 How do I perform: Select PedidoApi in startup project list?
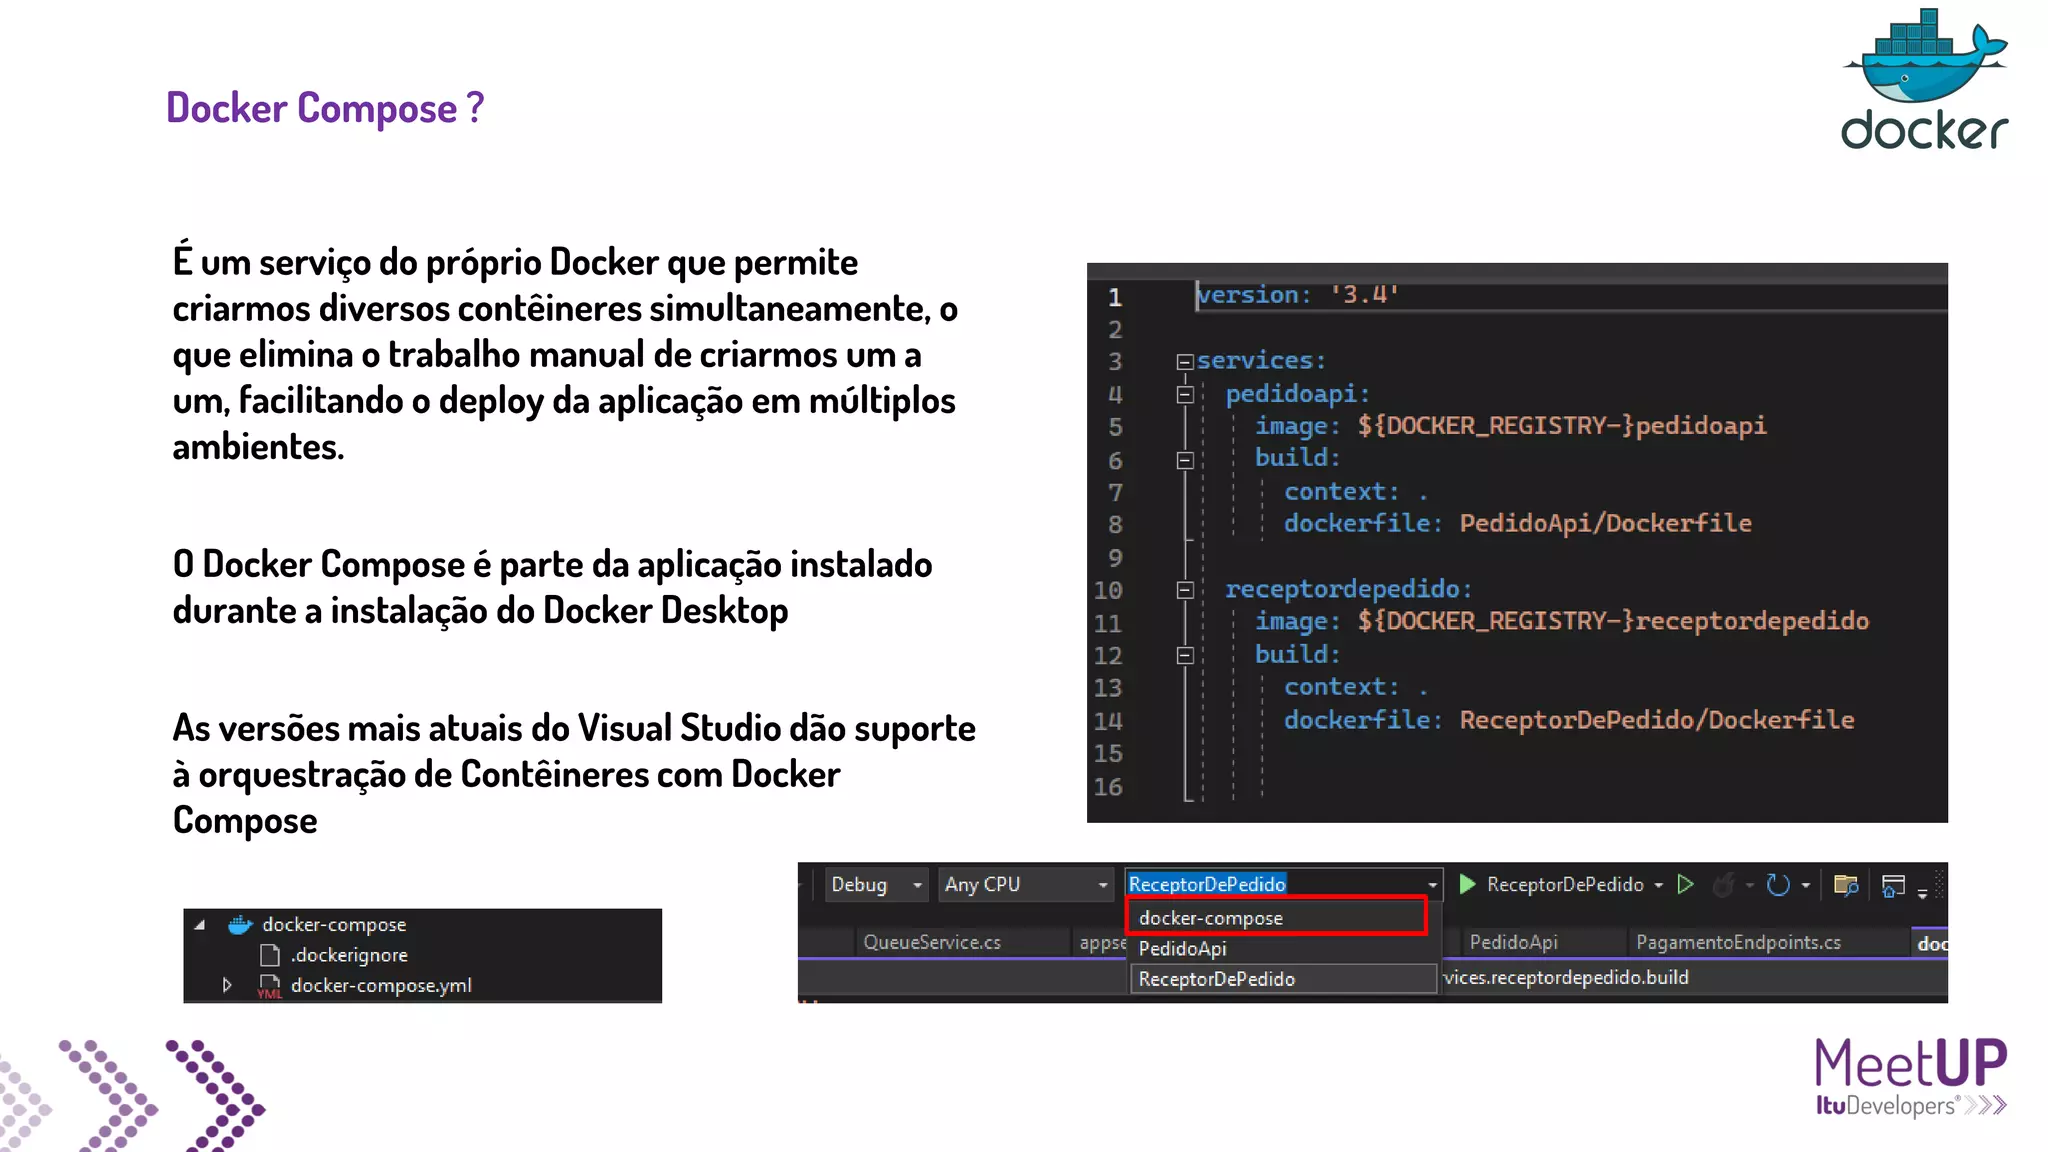click(x=1283, y=948)
